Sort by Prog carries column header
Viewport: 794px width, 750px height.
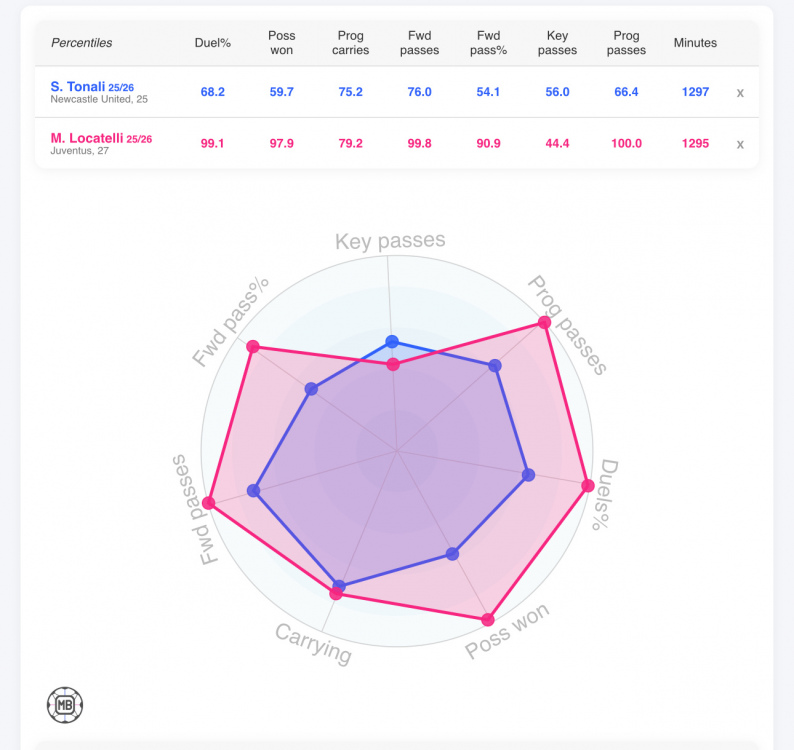tap(350, 43)
